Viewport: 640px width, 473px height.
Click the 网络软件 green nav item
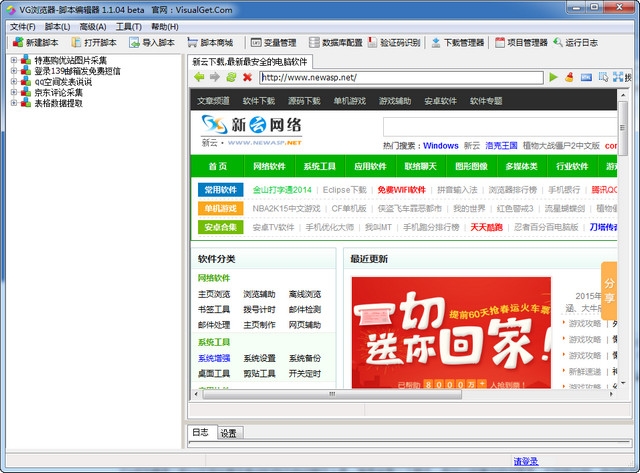coord(269,166)
